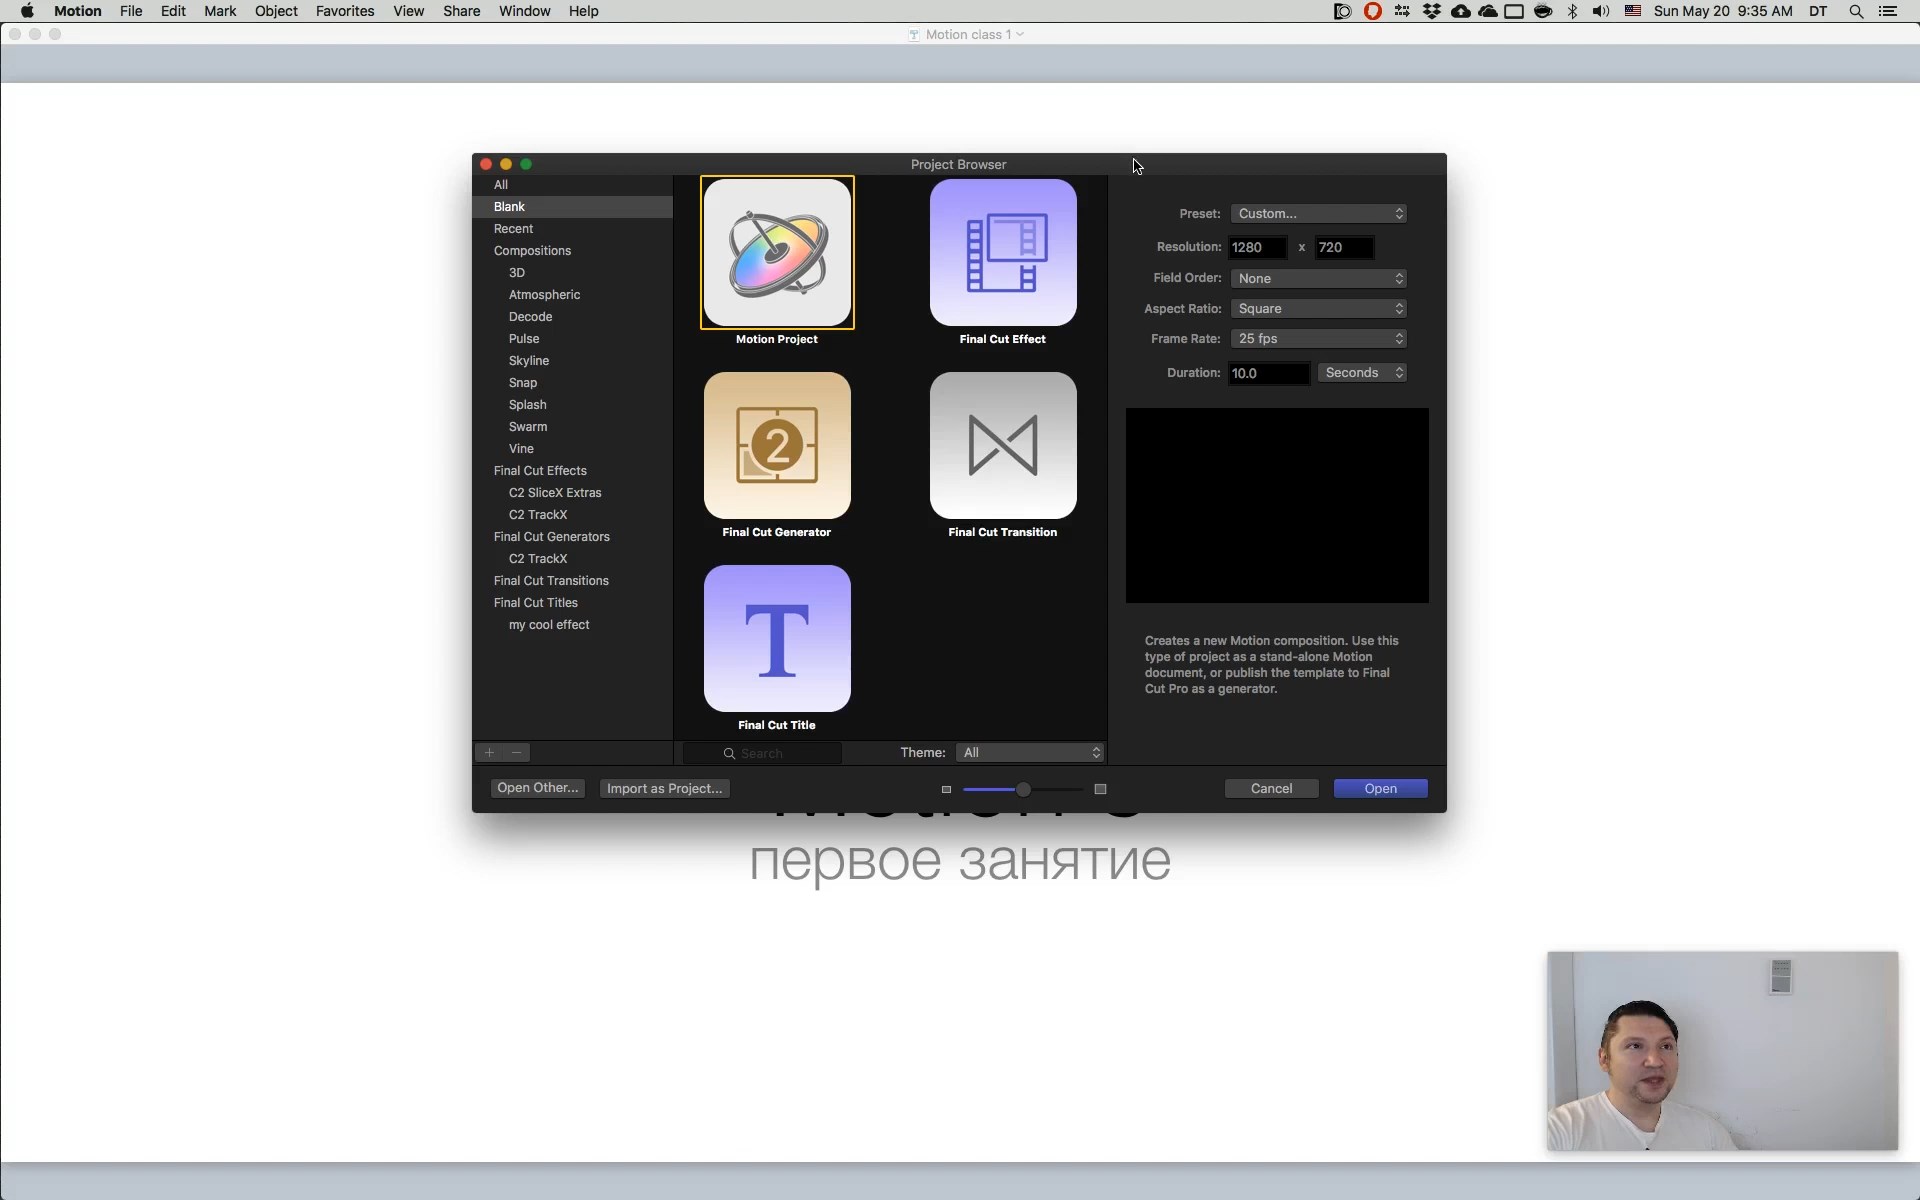
Task: Select the Final Cut Generator icon
Action: [x=777, y=445]
